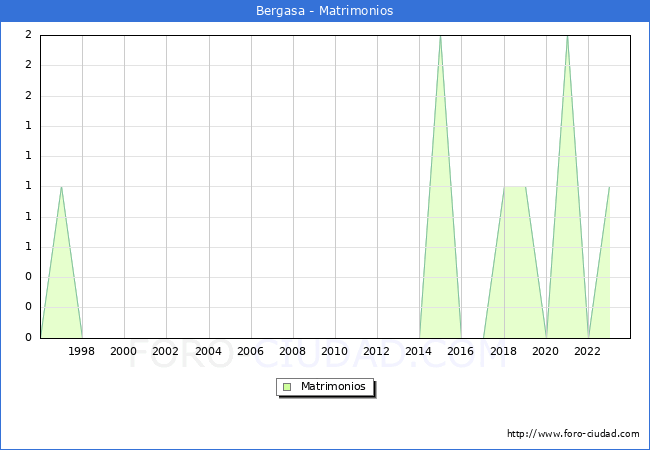This screenshot has height=450, width=650.
Task: Click the 2006 x-axis label
Action: (250, 351)
